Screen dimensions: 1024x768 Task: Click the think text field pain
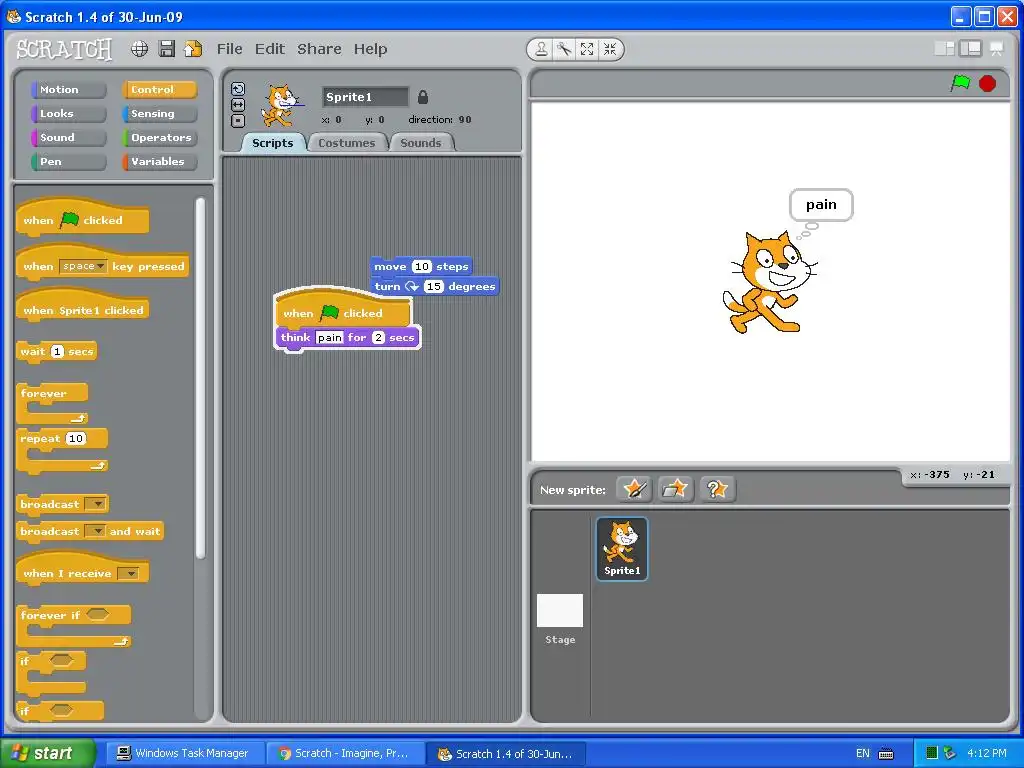329,338
